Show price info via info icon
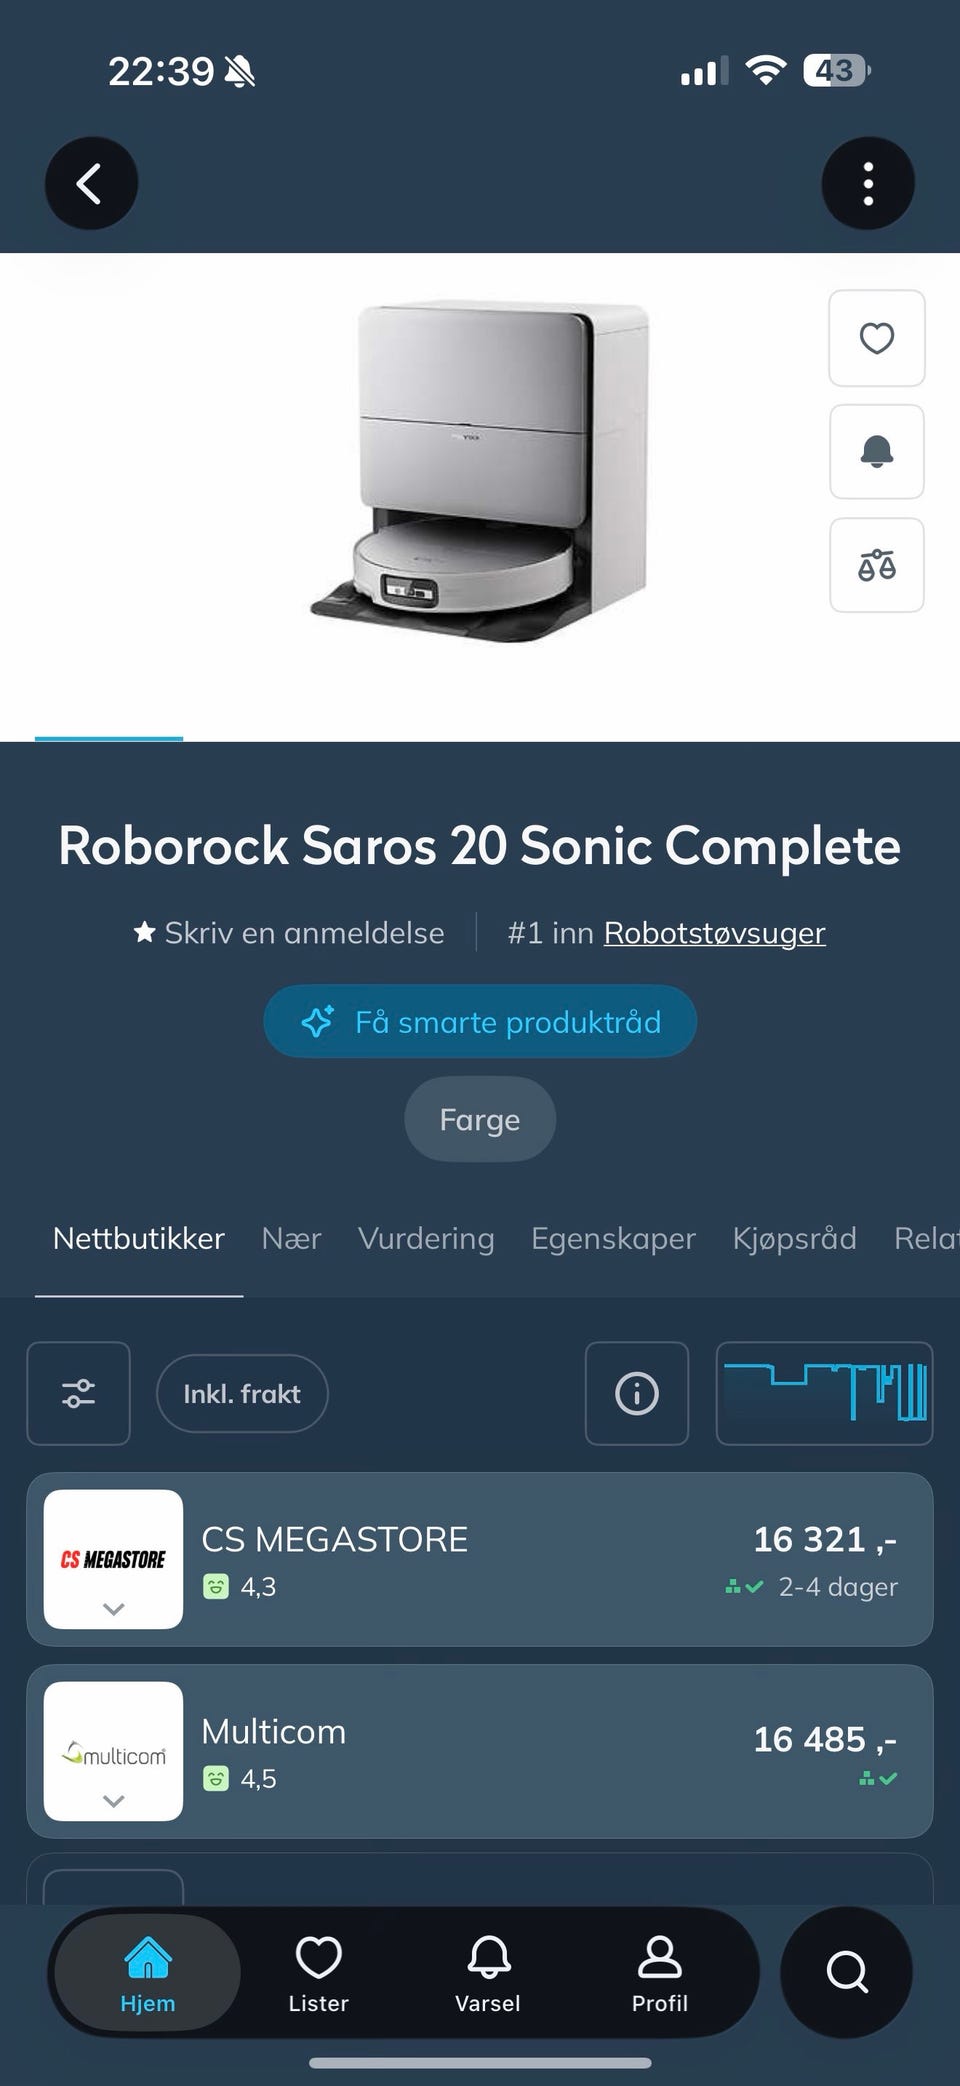This screenshot has height=2086, width=960. click(637, 1393)
